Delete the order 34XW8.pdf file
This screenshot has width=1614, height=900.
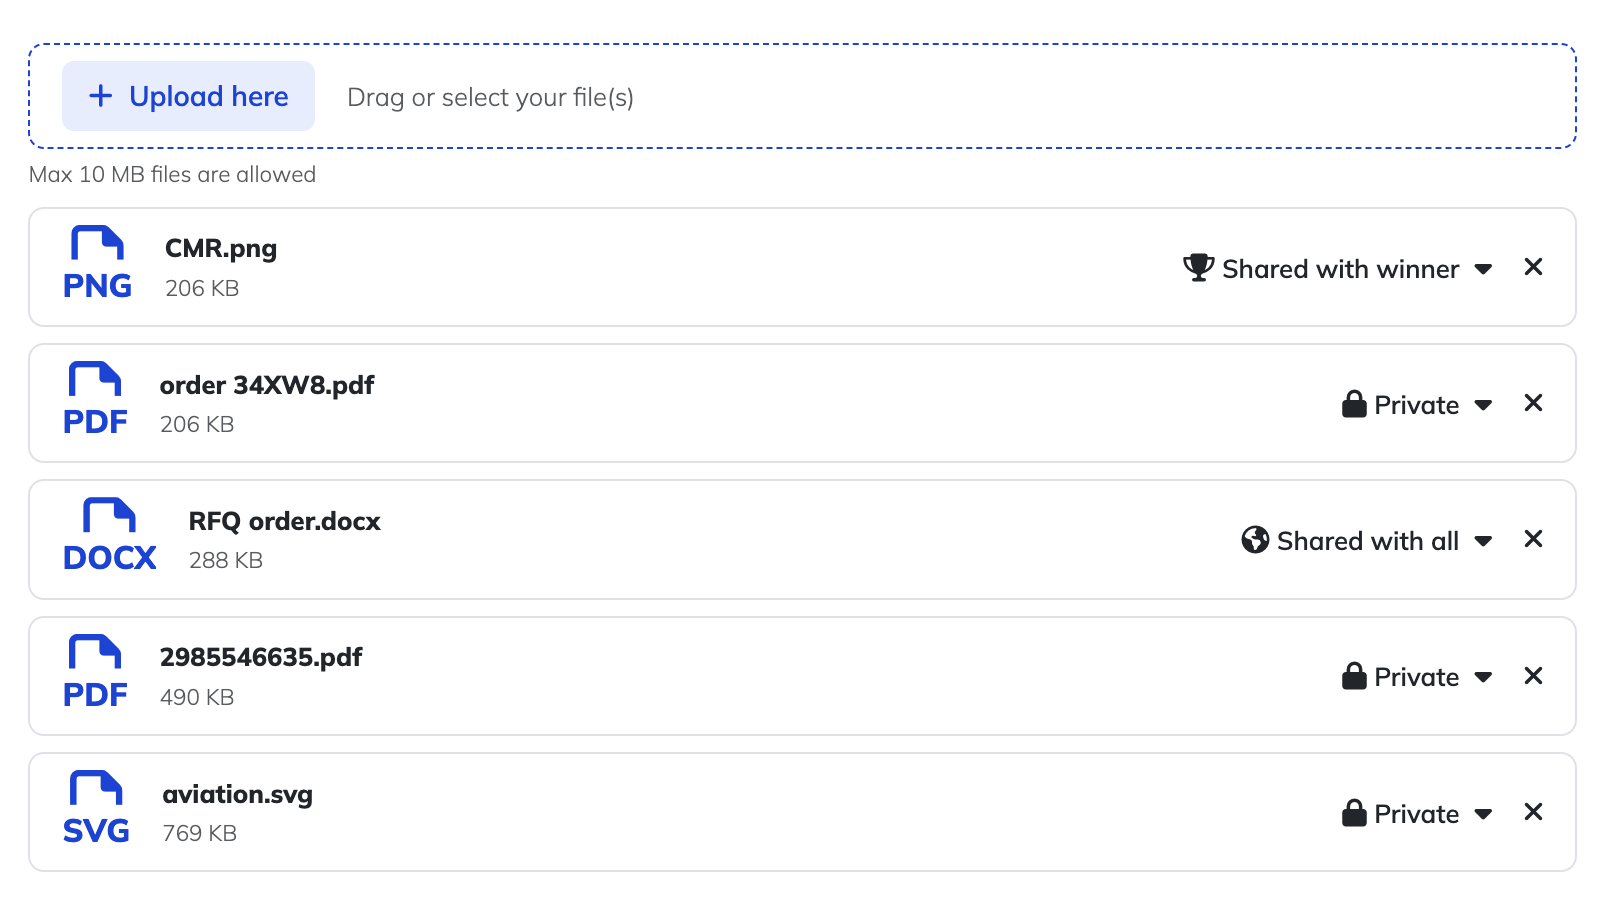pos(1533,403)
